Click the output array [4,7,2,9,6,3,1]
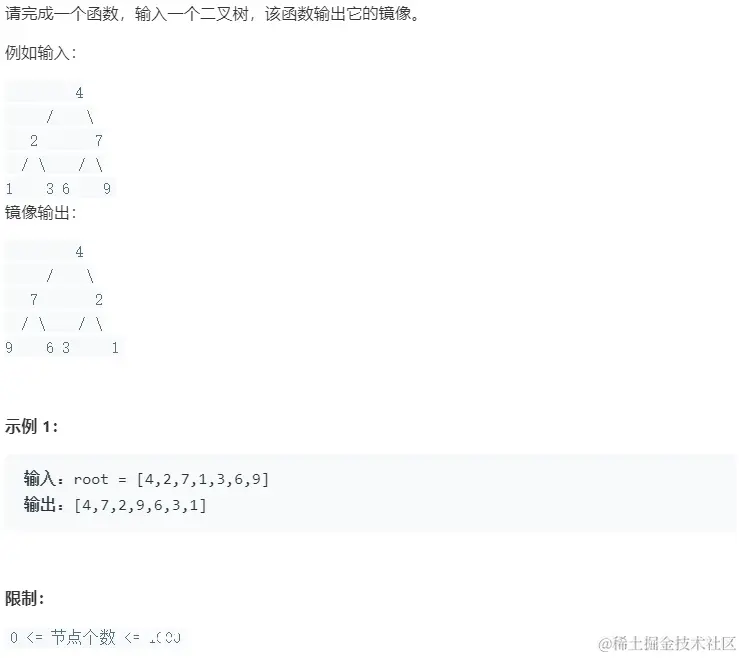This screenshot has width=742, height=658. [x=141, y=506]
